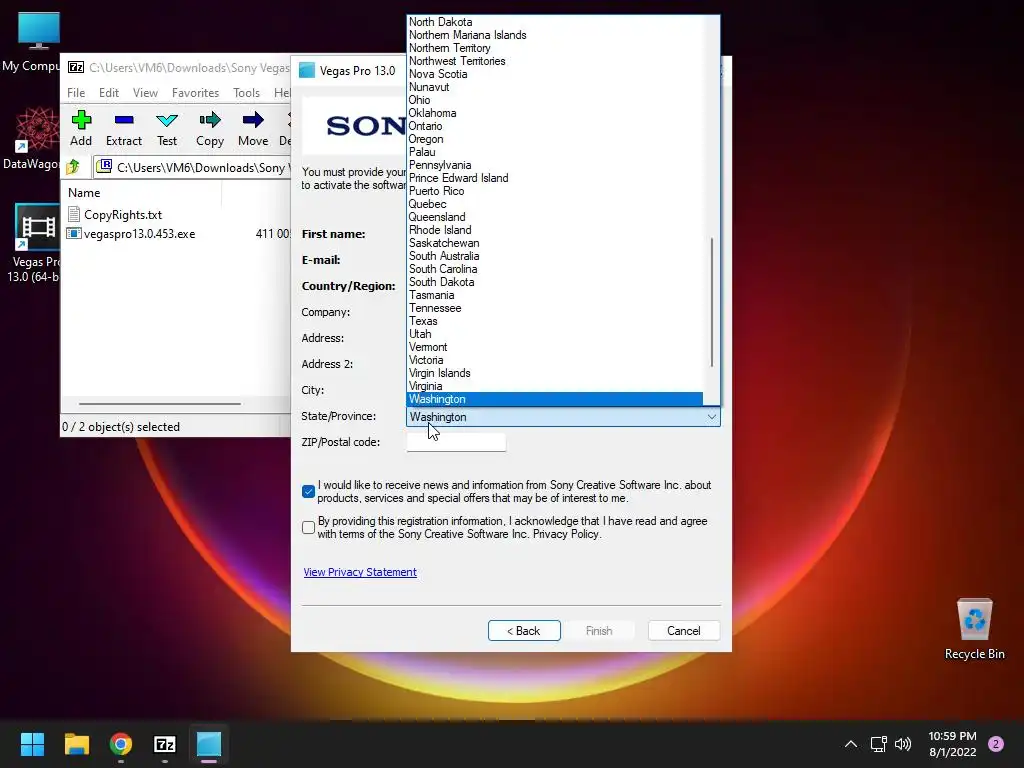
Task: Select South Dakota in the state list
Action: (x=555, y=281)
